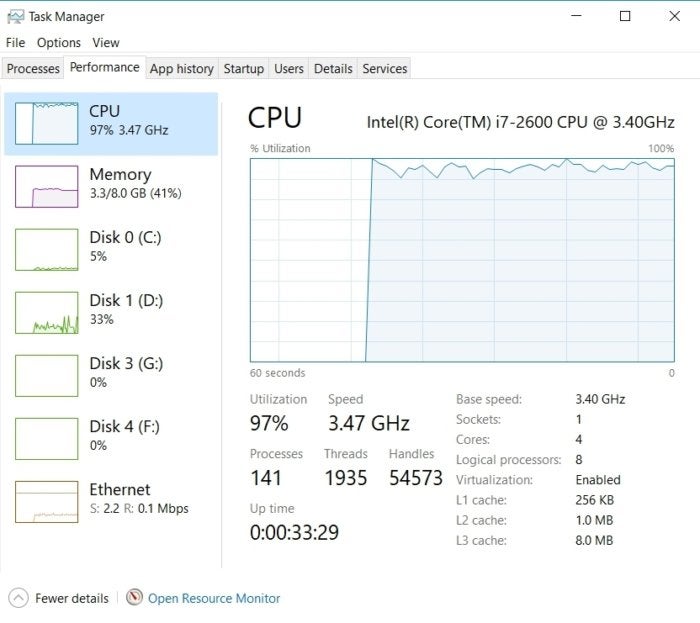Viewport: 700px width, 623px height.
Task: Click the Ethernet mini graph thumbnail
Action: pos(46,502)
